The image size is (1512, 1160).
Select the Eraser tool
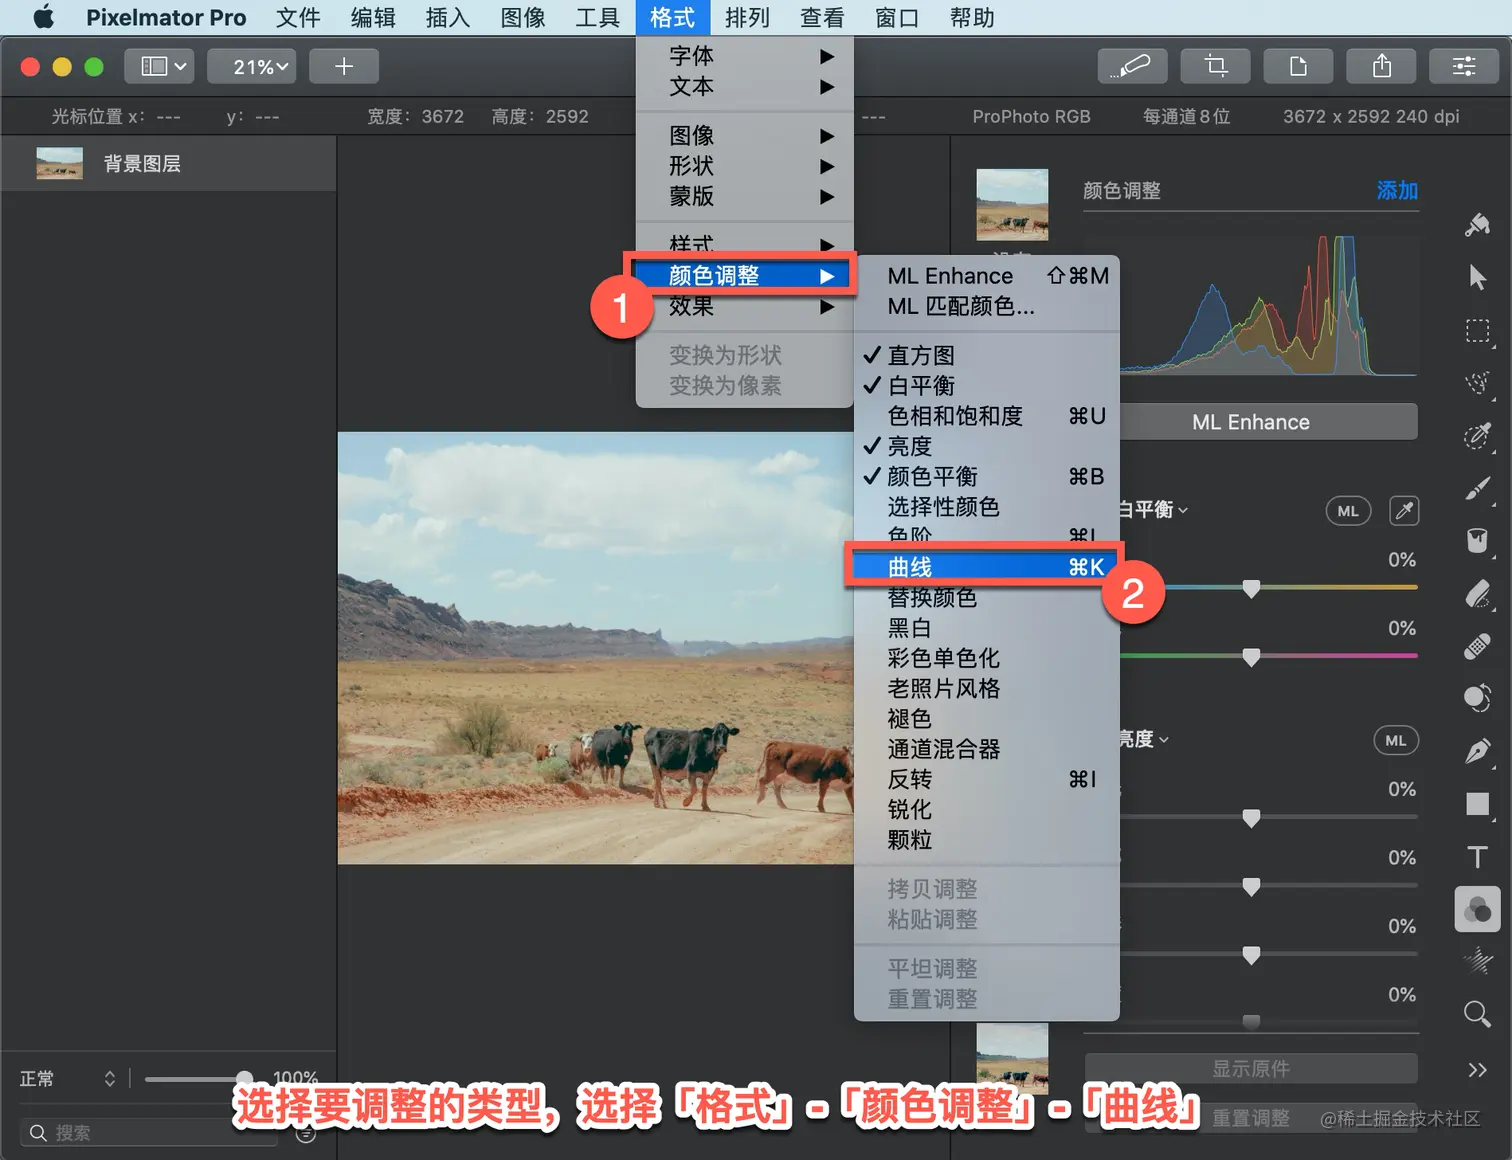(1477, 593)
